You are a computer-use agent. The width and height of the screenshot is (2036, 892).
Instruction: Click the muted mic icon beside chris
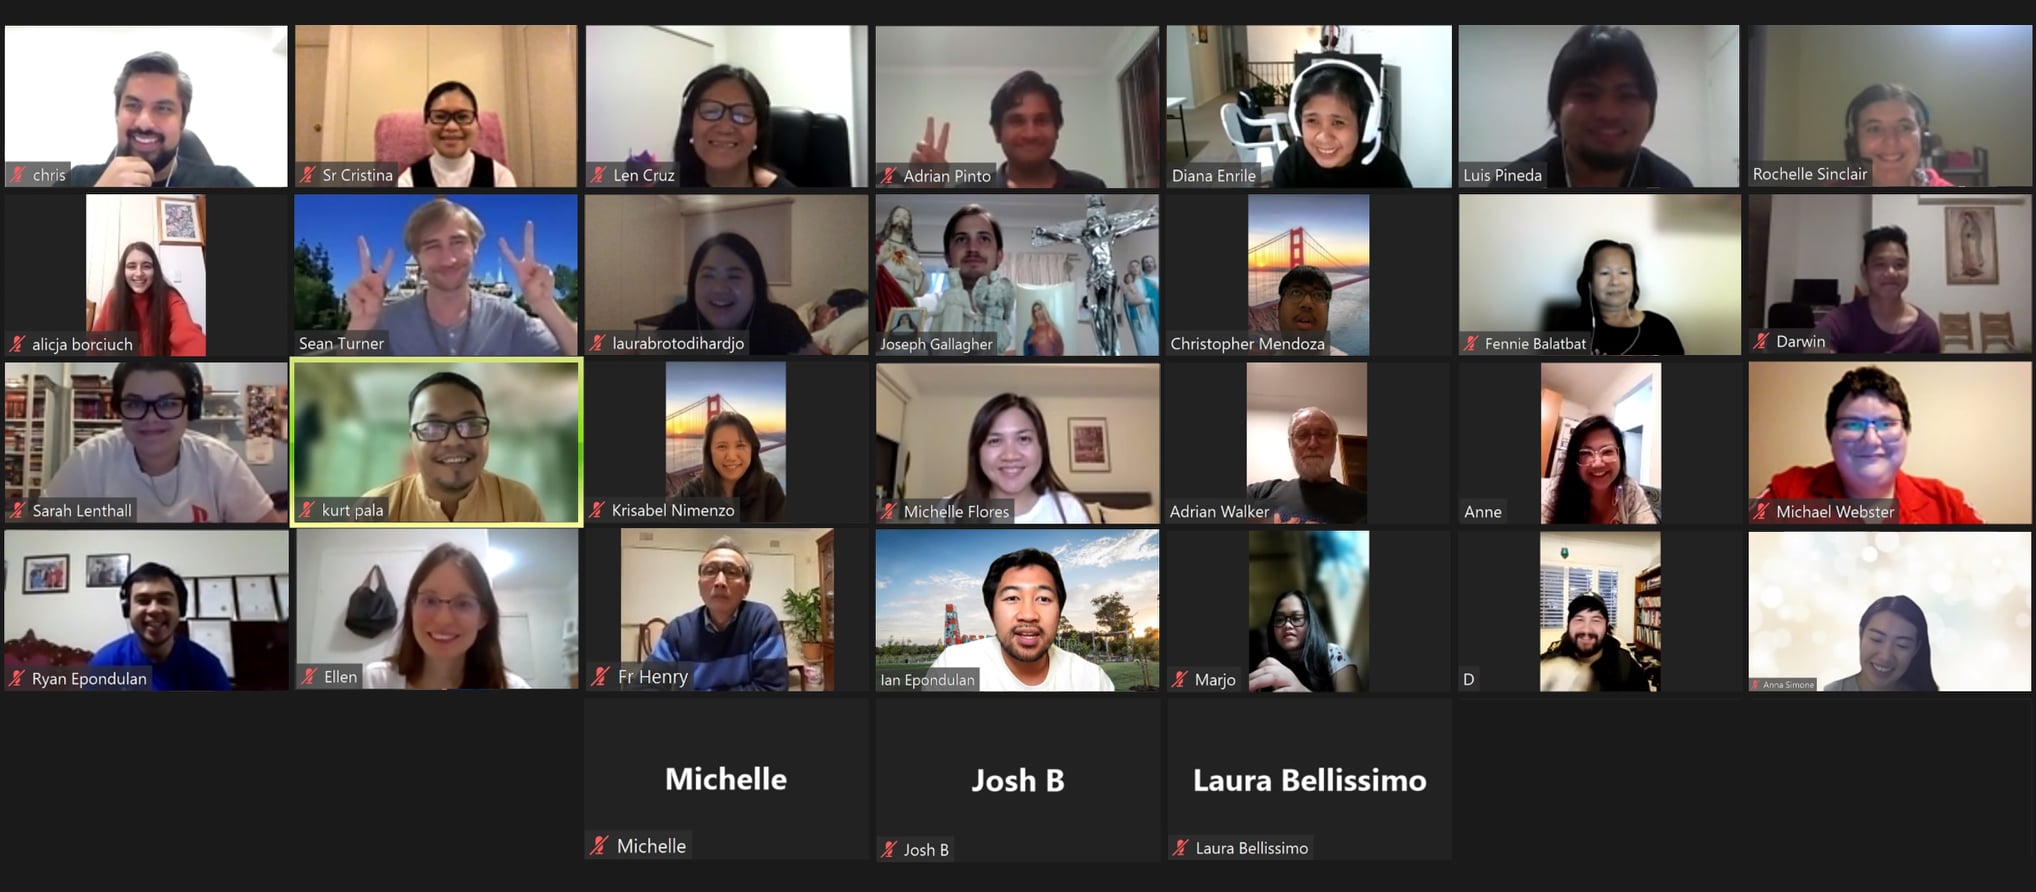click(17, 175)
